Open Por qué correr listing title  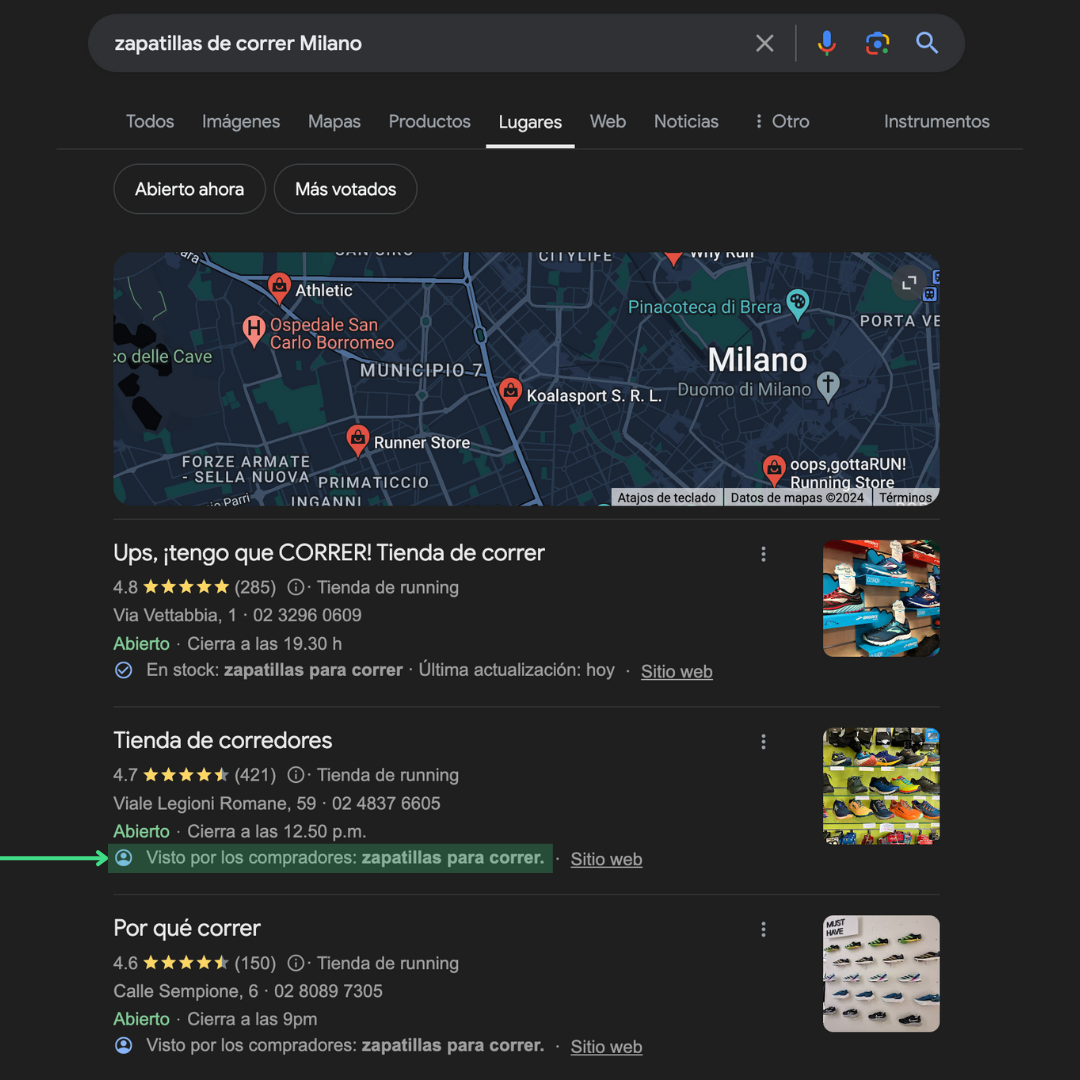[187, 928]
